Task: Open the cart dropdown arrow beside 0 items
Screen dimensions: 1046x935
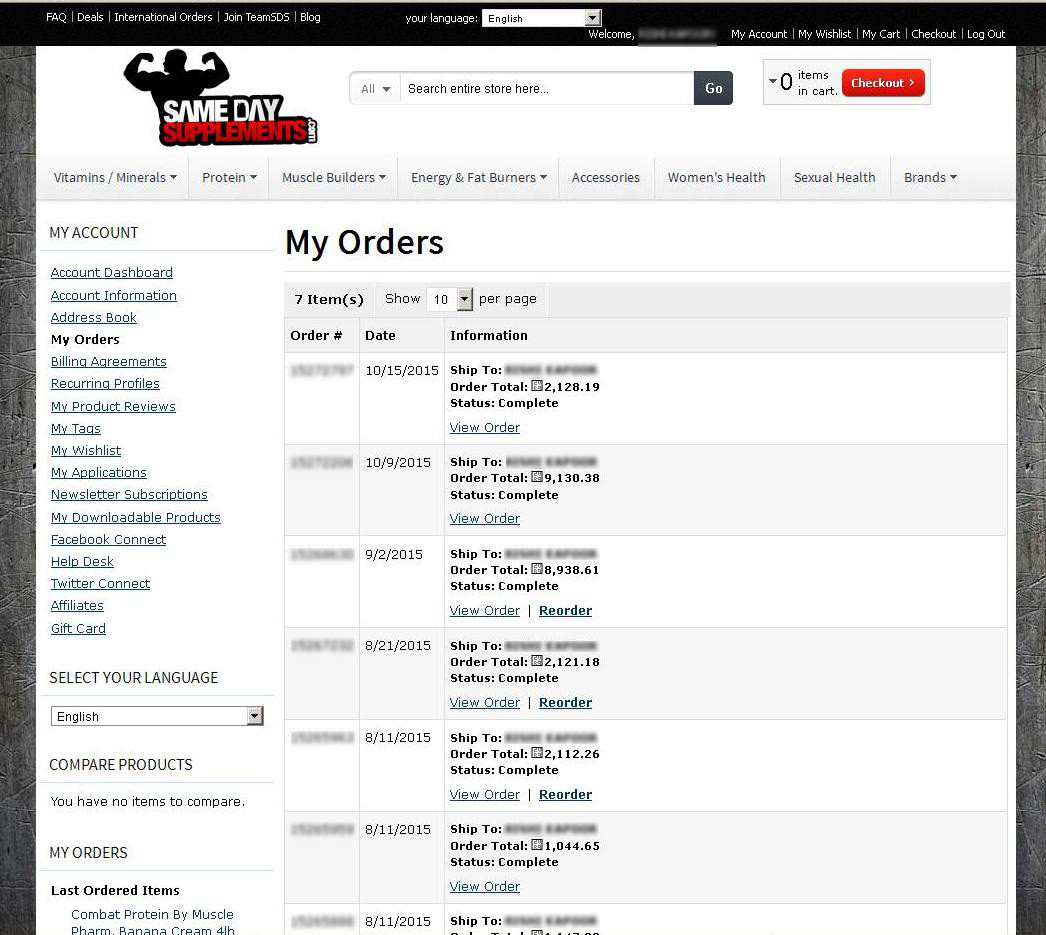Action: click(772, 81)
